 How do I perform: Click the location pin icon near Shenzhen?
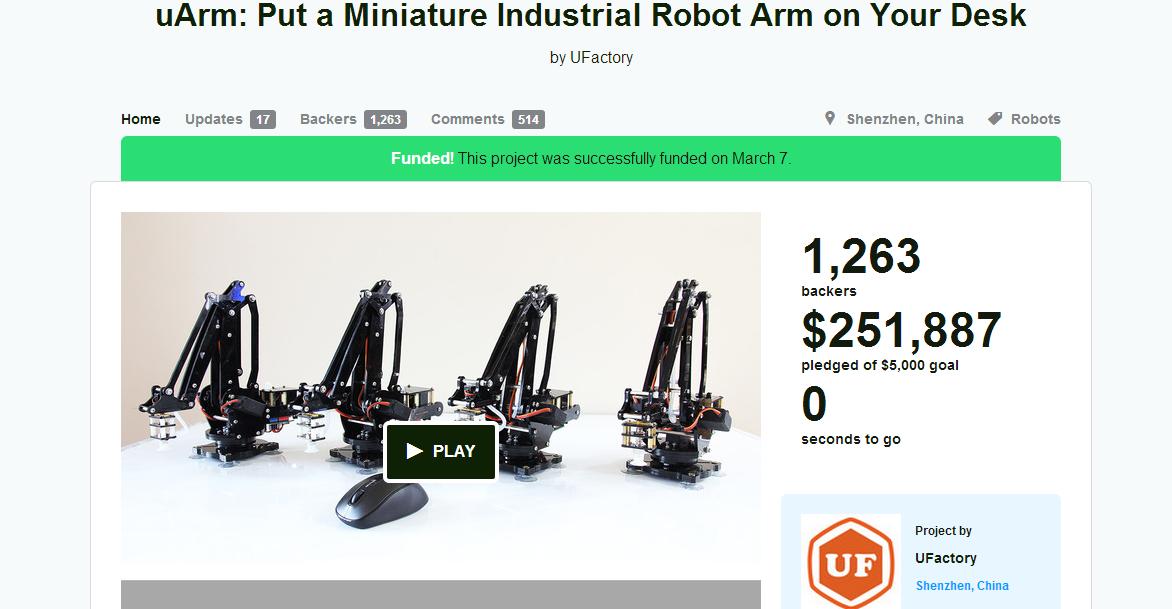point(830,118)
